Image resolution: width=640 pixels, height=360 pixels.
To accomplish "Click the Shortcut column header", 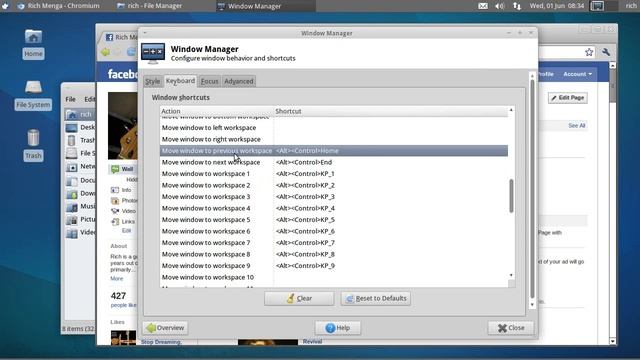I will click(391, 111).
